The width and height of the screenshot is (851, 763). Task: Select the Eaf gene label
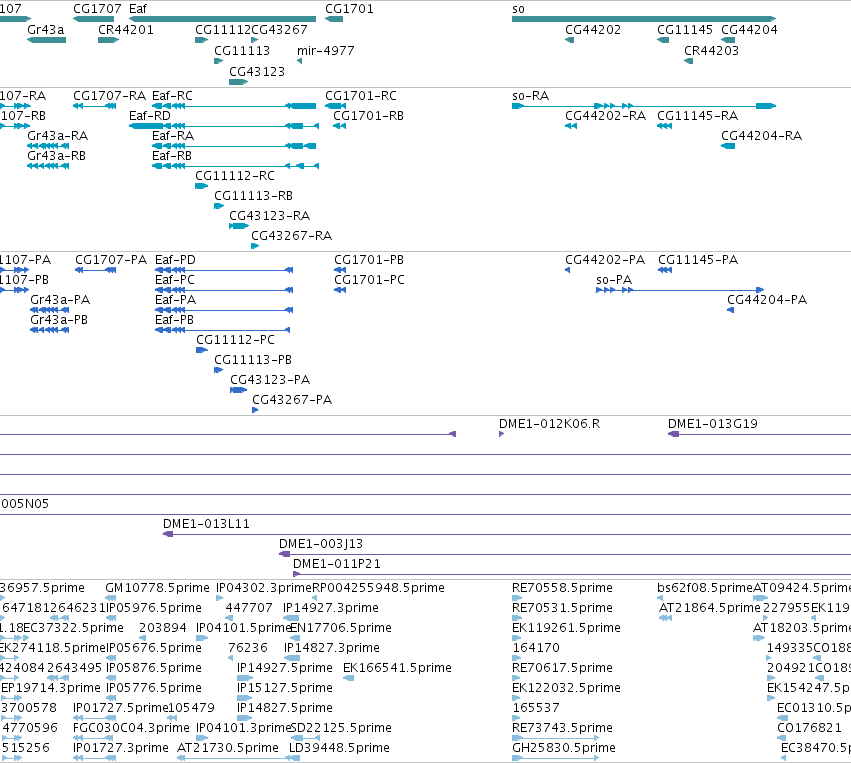[138, 9]
